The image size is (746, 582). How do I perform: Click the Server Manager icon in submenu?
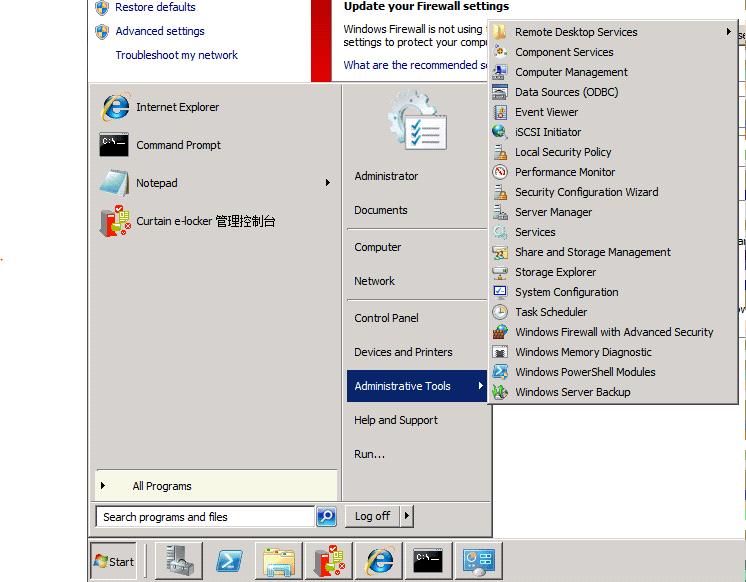pos(500,212)
